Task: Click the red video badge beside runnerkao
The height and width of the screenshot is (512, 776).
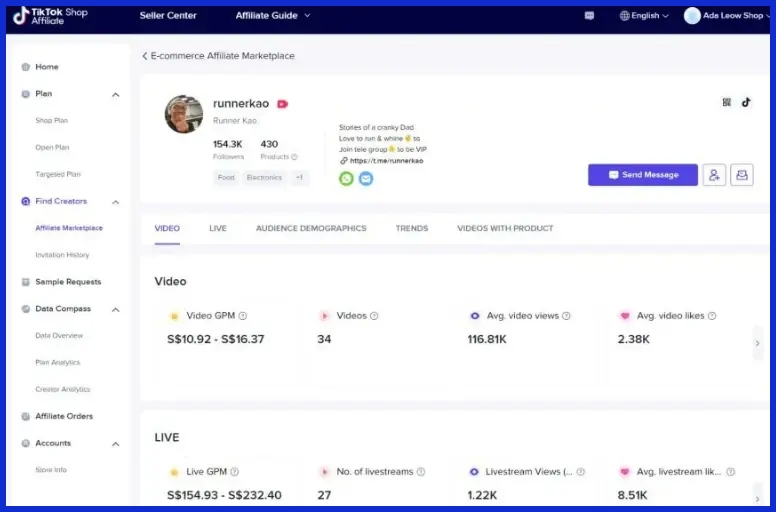Action: coord(283,104)
